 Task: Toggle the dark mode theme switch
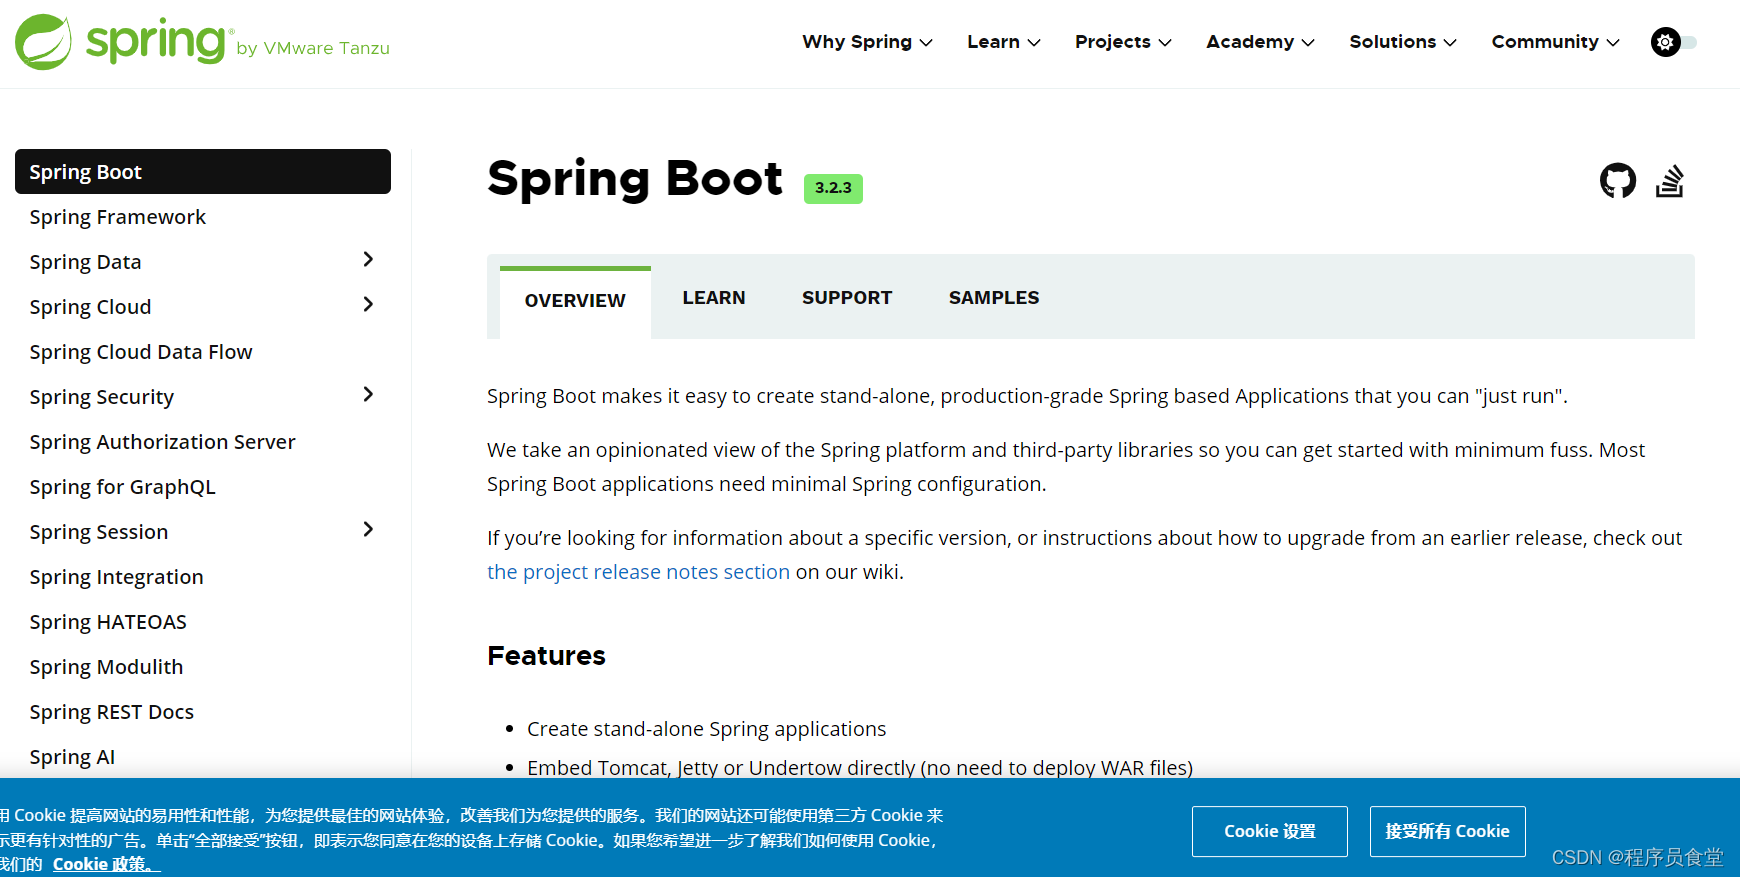[1673, 42]
